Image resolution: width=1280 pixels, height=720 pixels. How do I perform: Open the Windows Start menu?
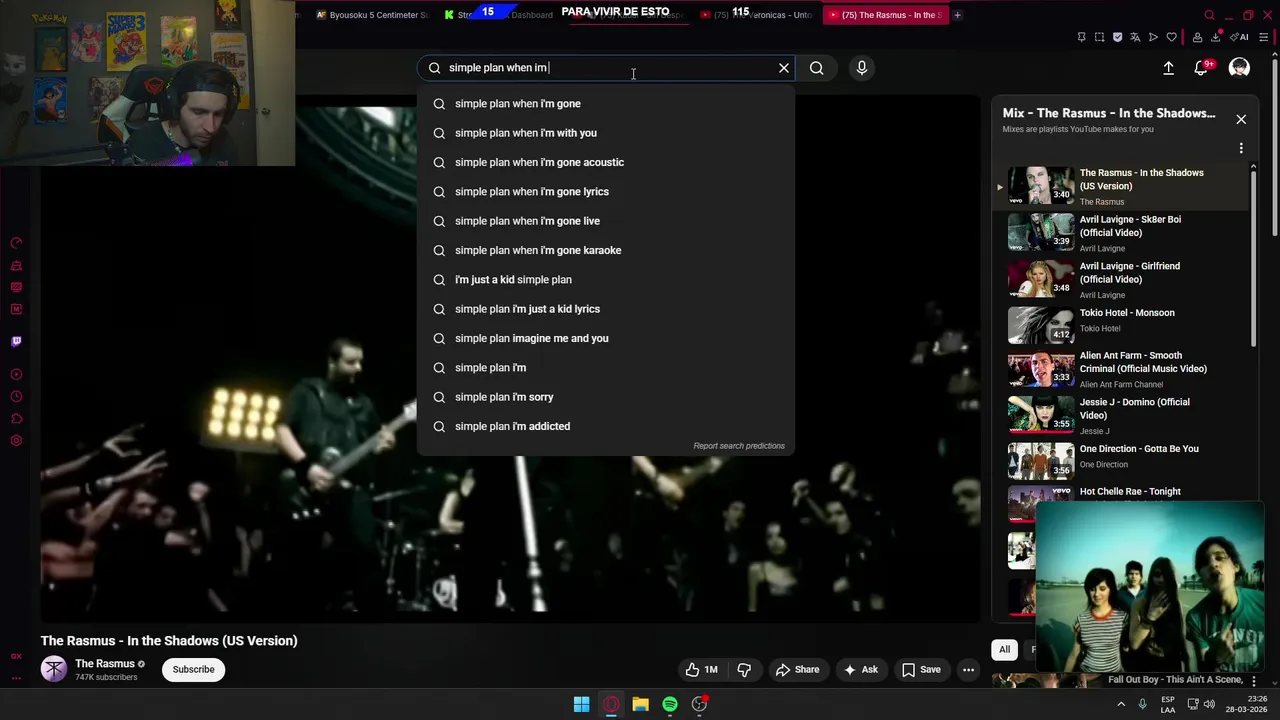(x=581, y=704)
